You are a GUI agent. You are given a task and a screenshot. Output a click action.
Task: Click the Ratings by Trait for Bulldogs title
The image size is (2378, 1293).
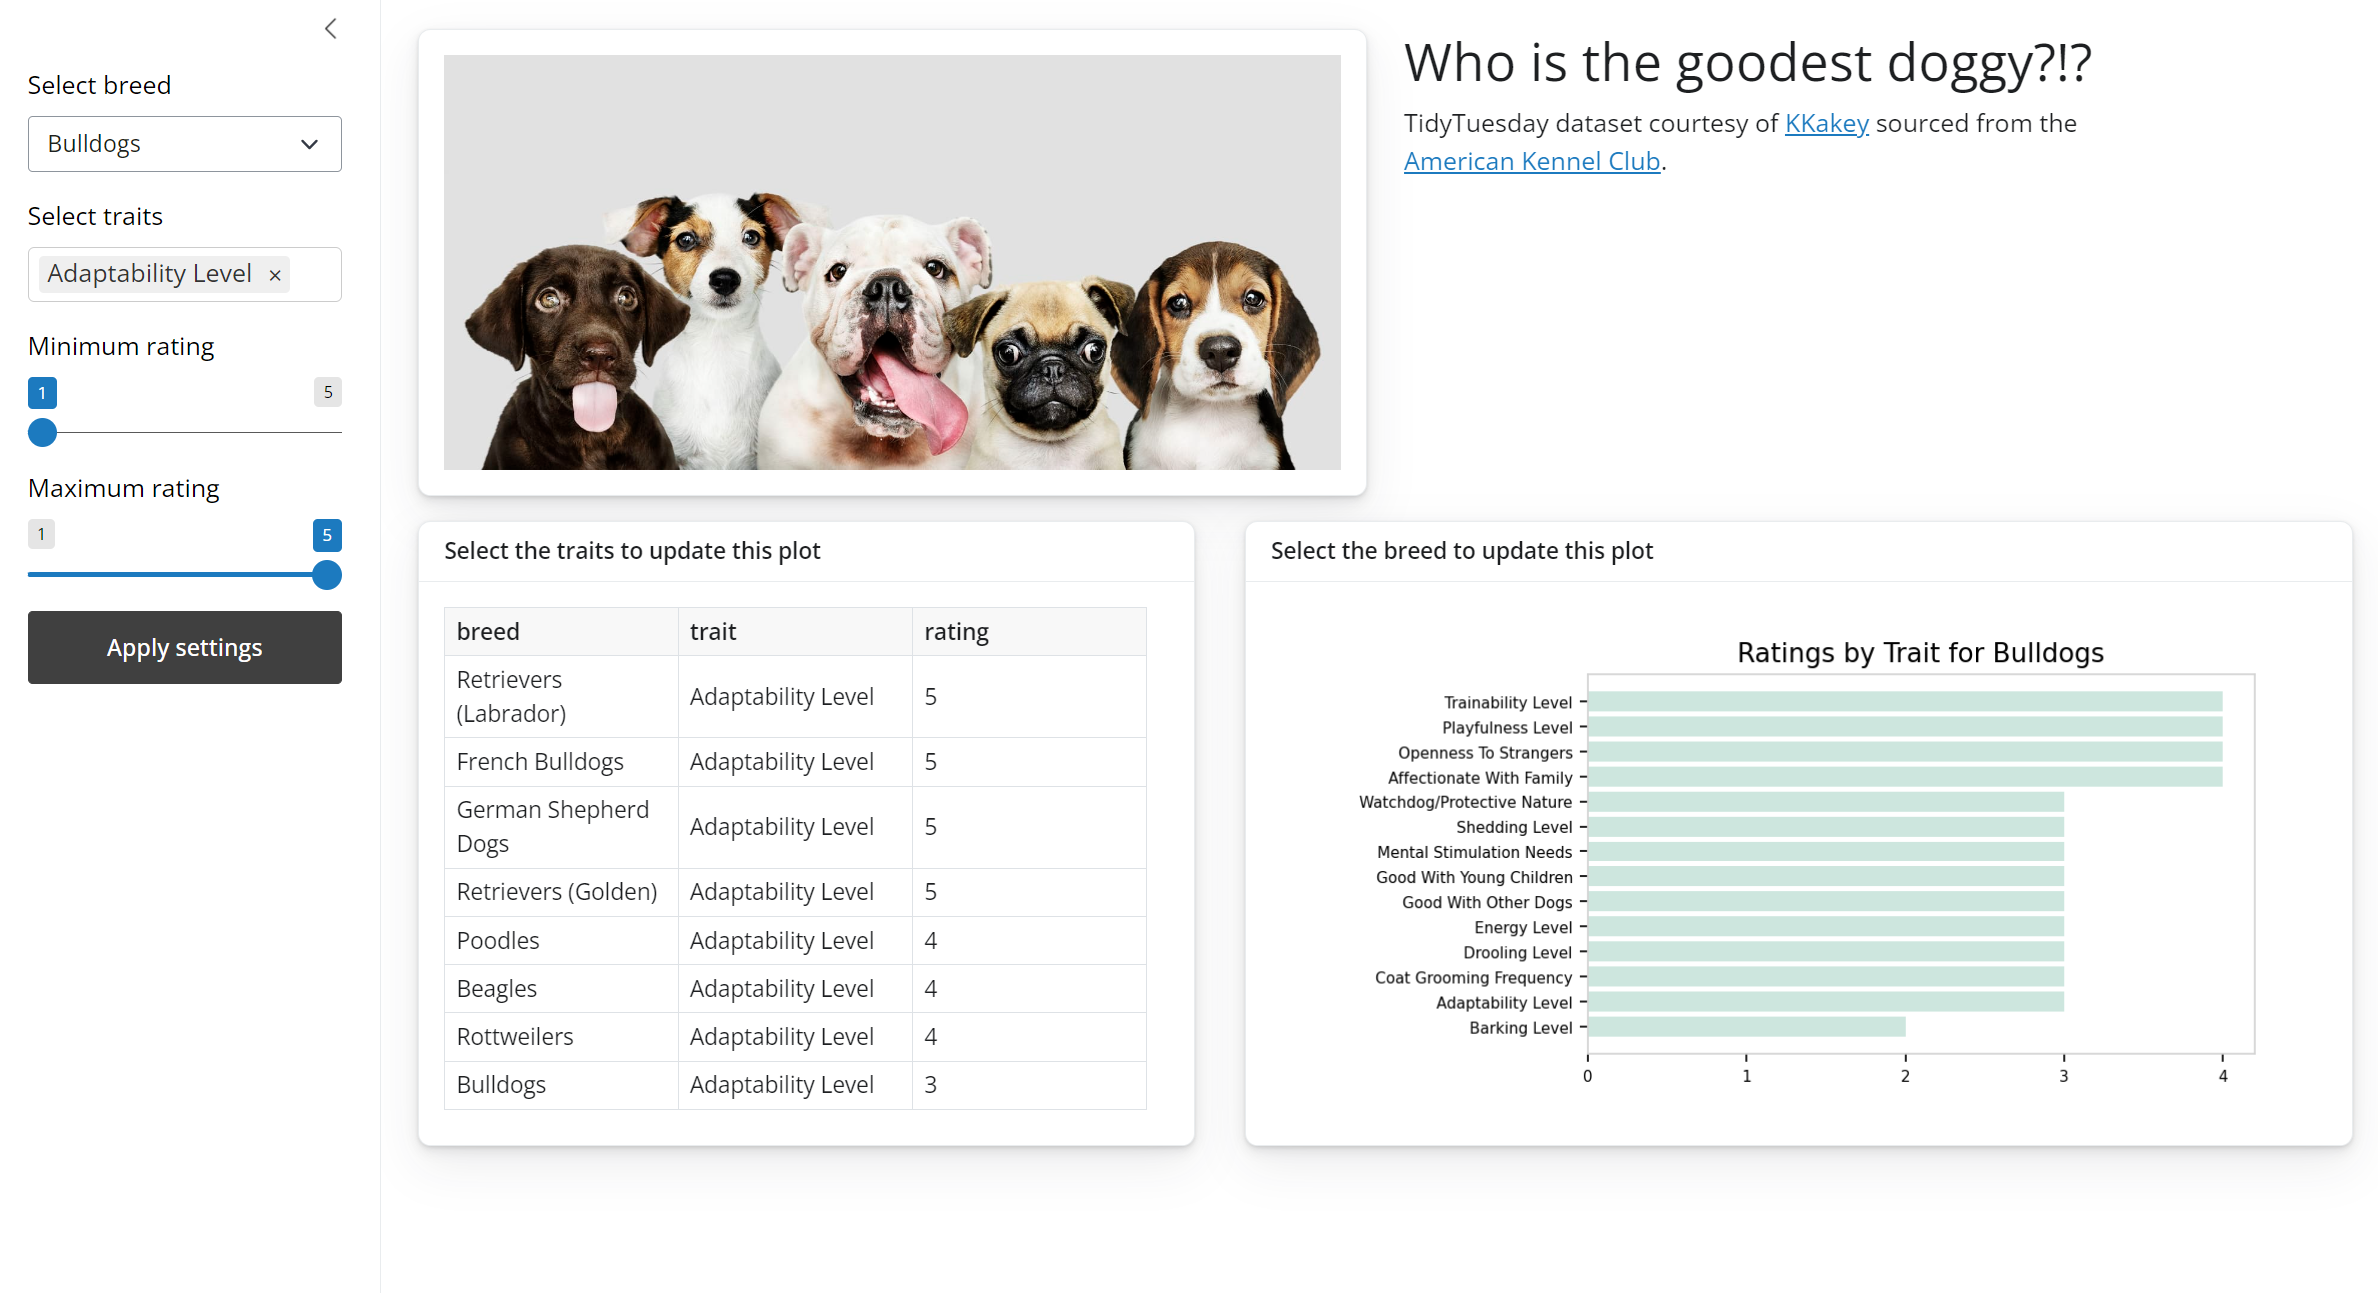[1920, 652]
